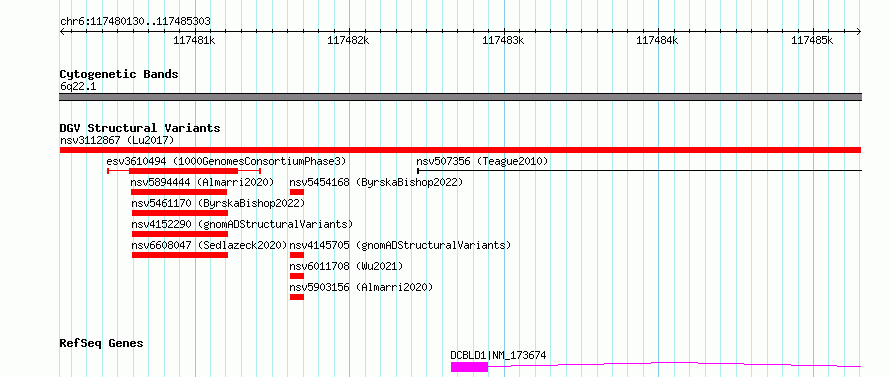Click the nsv507356 black variant line

click(639, 170)
